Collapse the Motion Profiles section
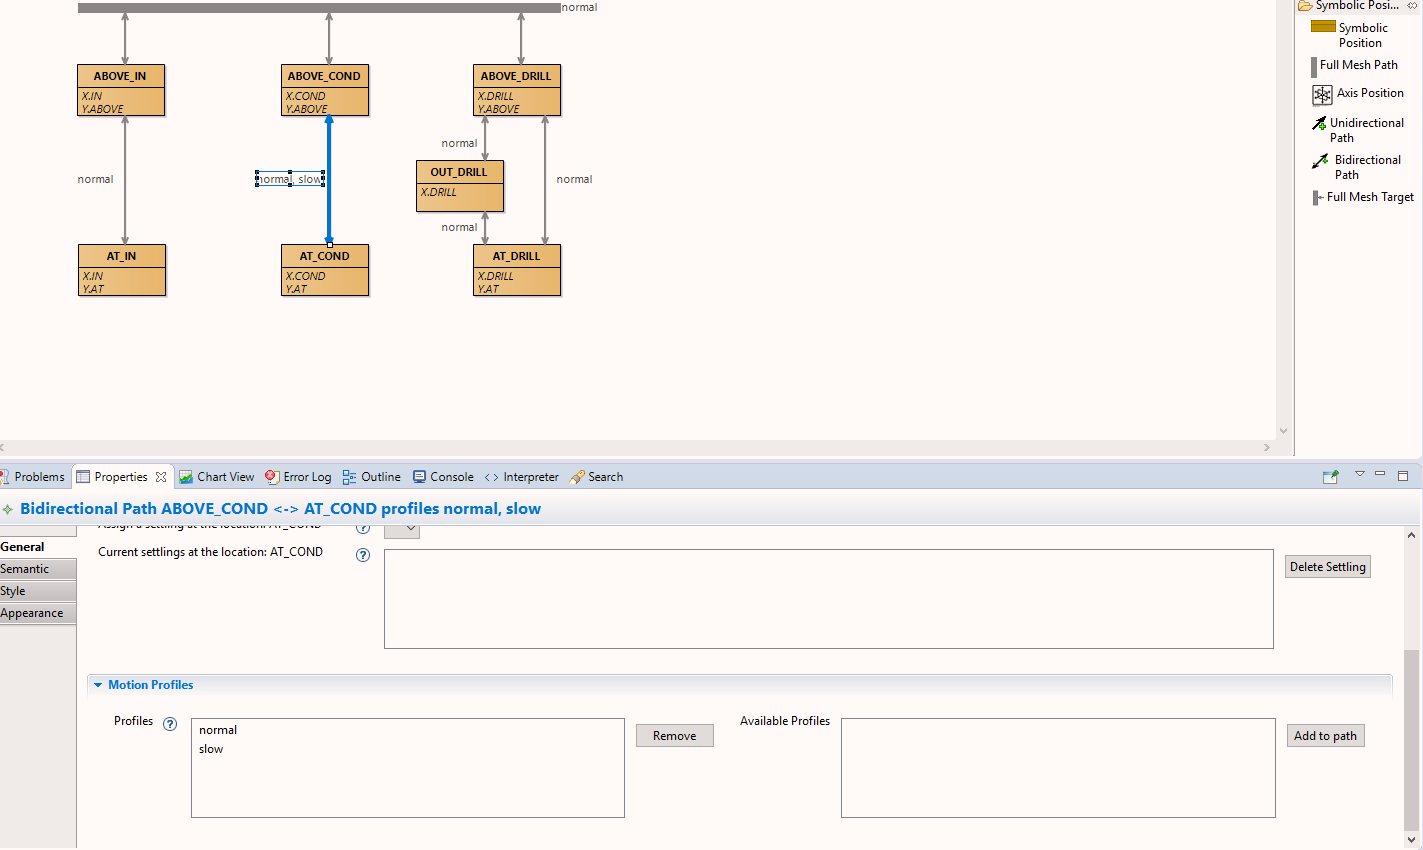Screen dimensions: 1423x850 point(98,685)
